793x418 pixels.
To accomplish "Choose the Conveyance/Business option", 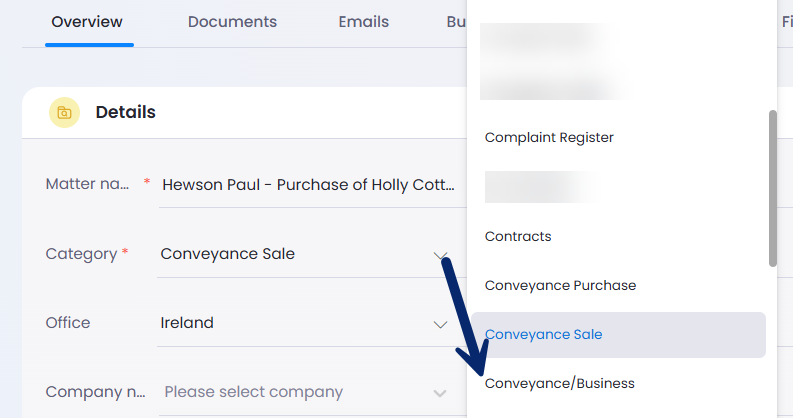I will point(559,384).
